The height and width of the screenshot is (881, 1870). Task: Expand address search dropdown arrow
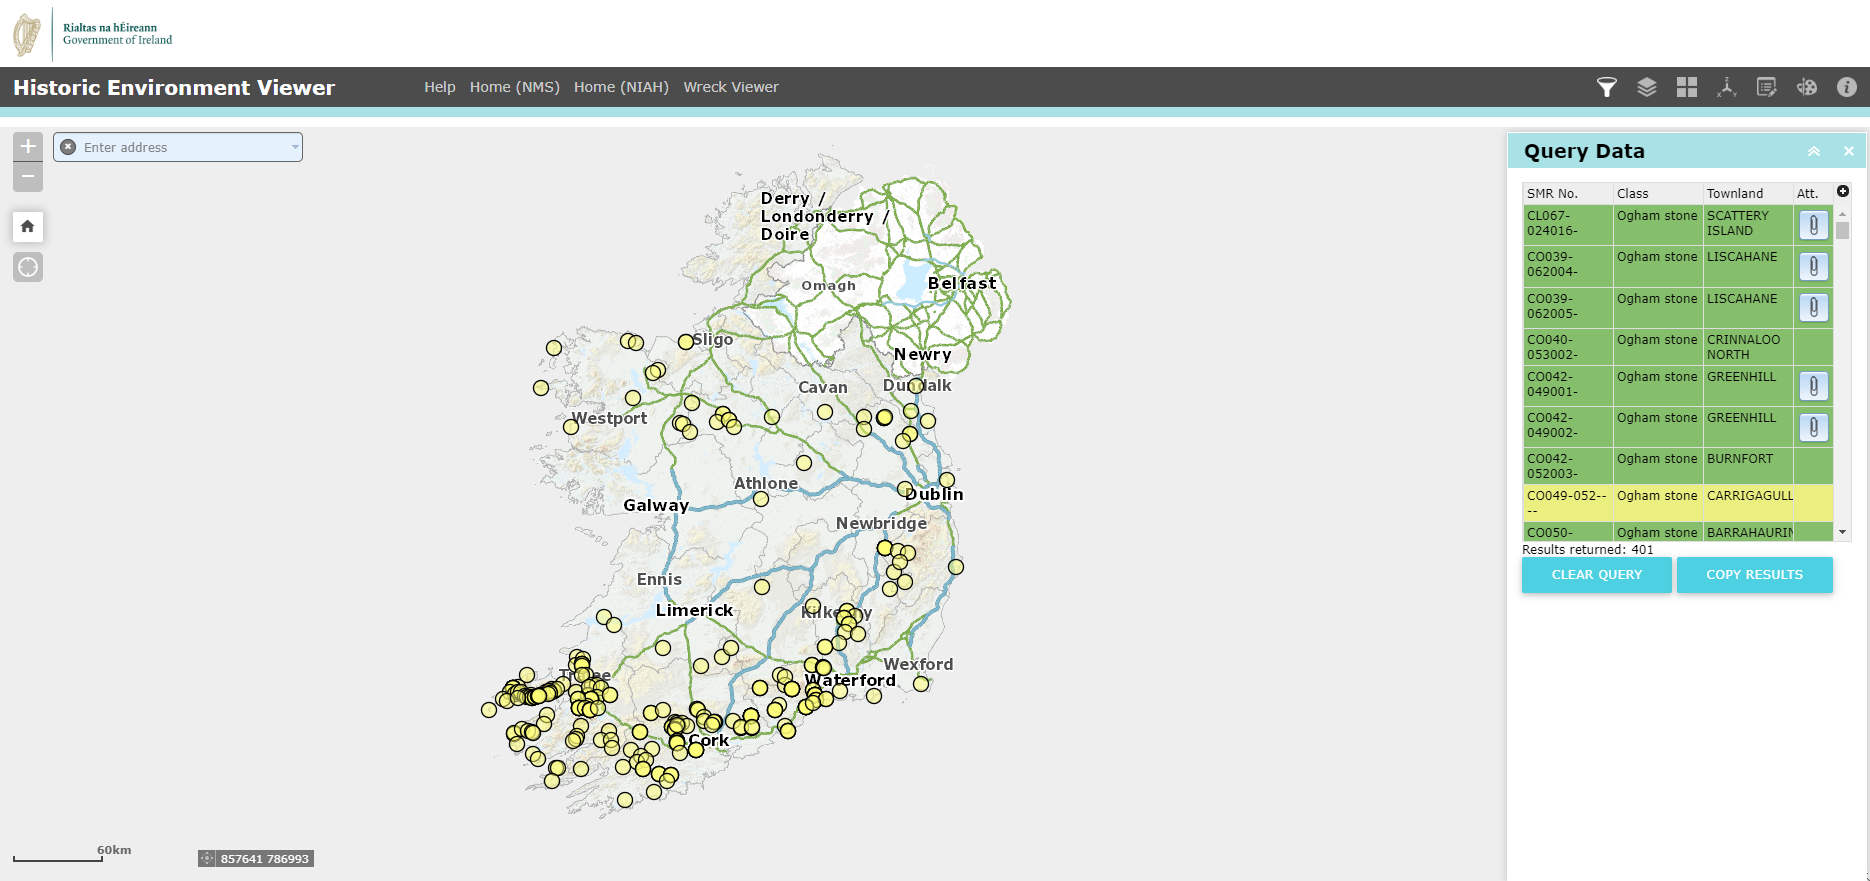pyautogui.click(x=295, y=147)
